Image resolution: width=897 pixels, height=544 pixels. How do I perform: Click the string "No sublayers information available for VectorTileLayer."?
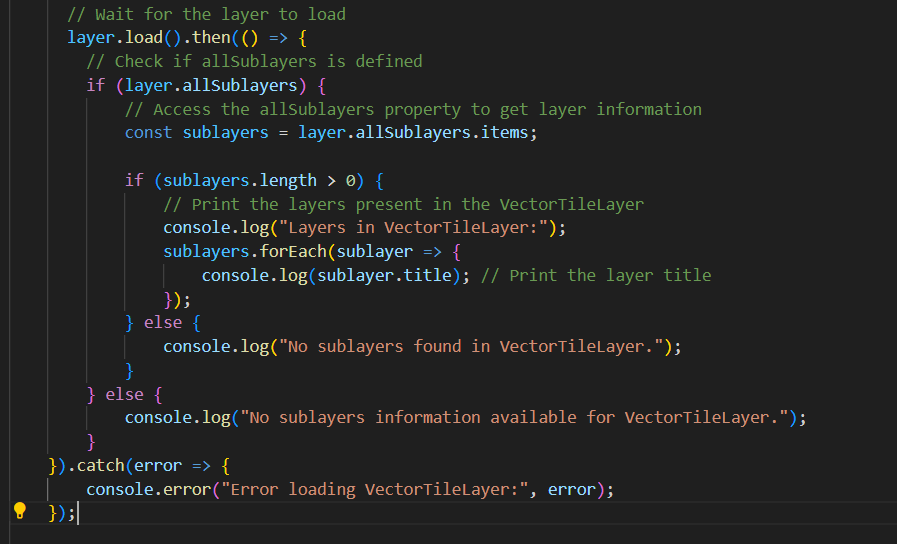[x=514, y=418]
